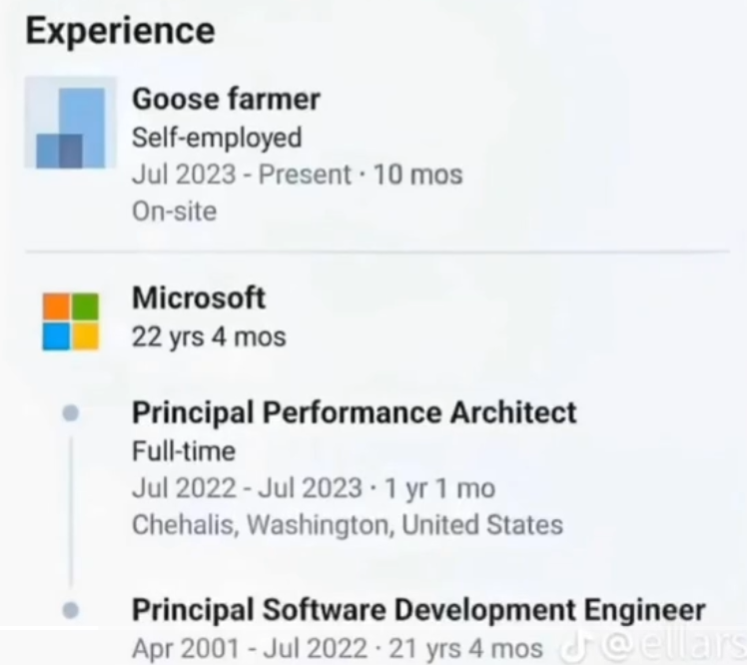Click the Microsoft company logo
This screenshot has height=665, width=747.
tap(71, 322)
